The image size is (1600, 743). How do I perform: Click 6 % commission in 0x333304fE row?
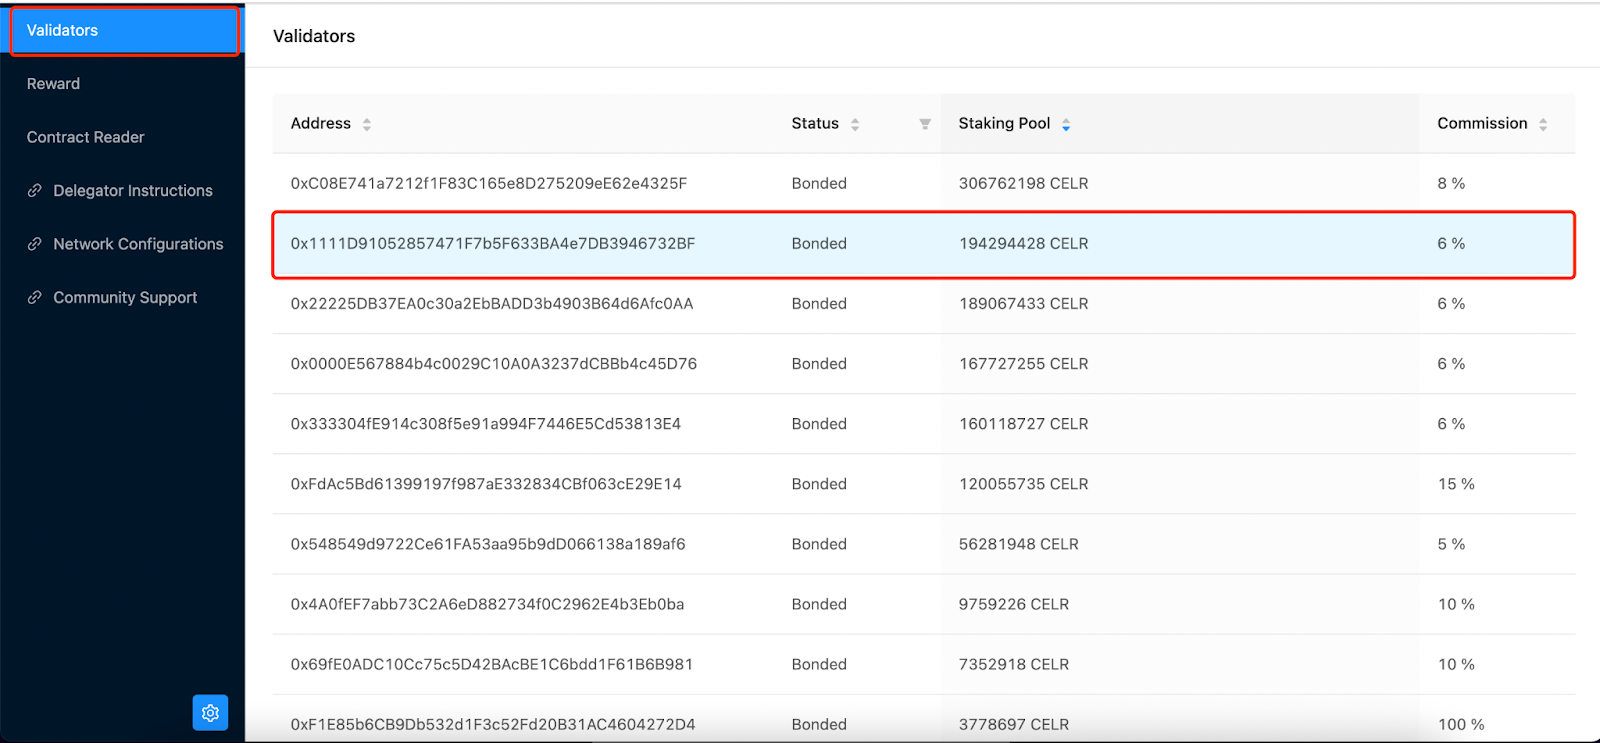(1451, 423)
